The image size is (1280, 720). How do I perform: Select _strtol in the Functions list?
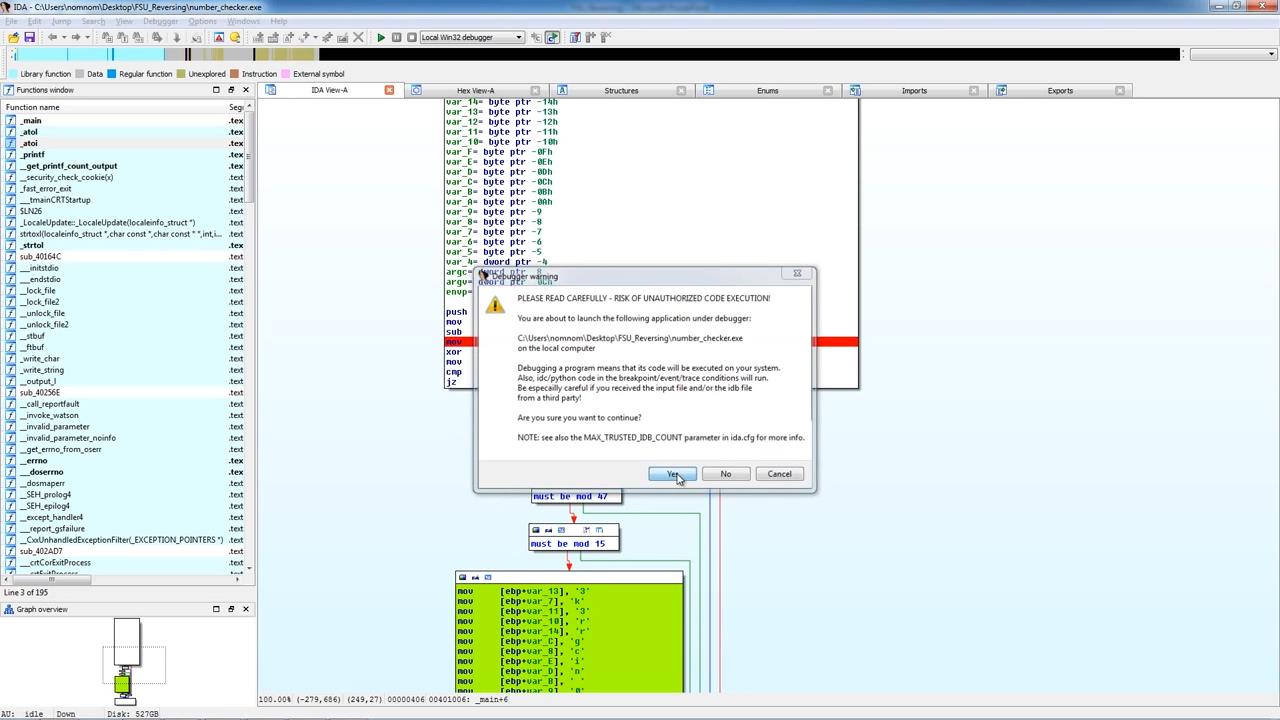click(124, 245)
